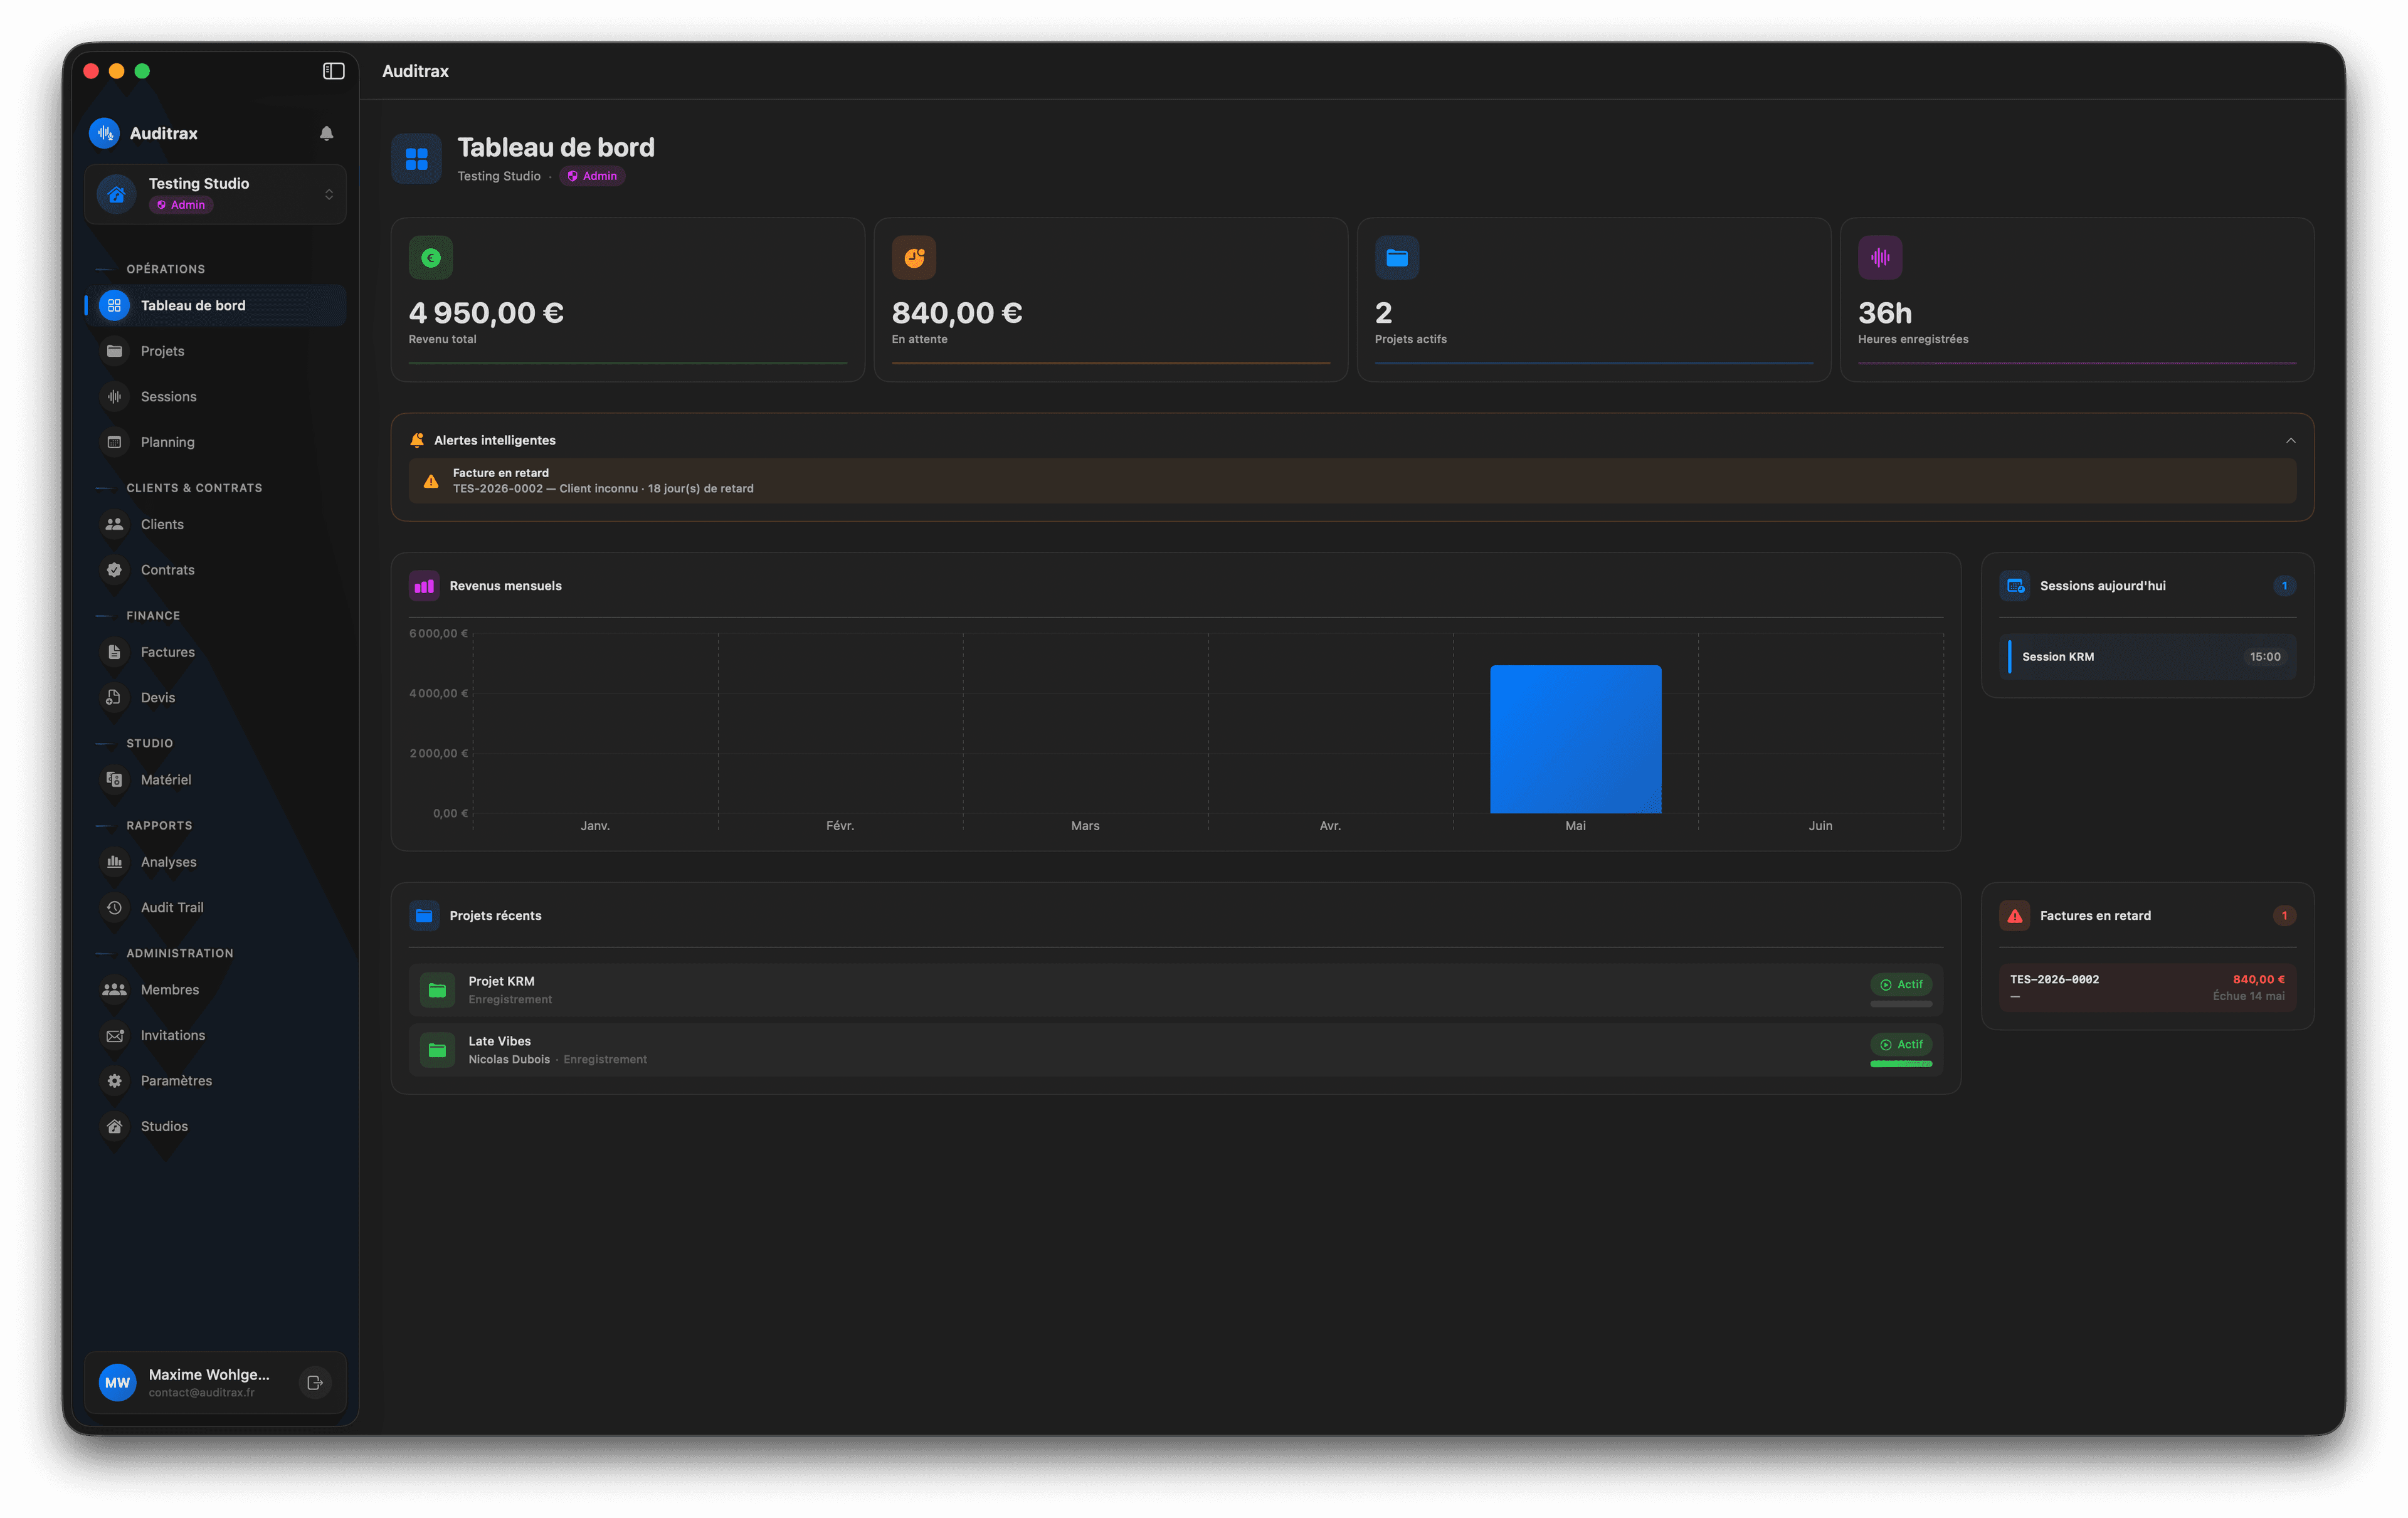Click Projet KRM progress bar
The height and width of the screenshot is (1518, 2408).
1901,1004
